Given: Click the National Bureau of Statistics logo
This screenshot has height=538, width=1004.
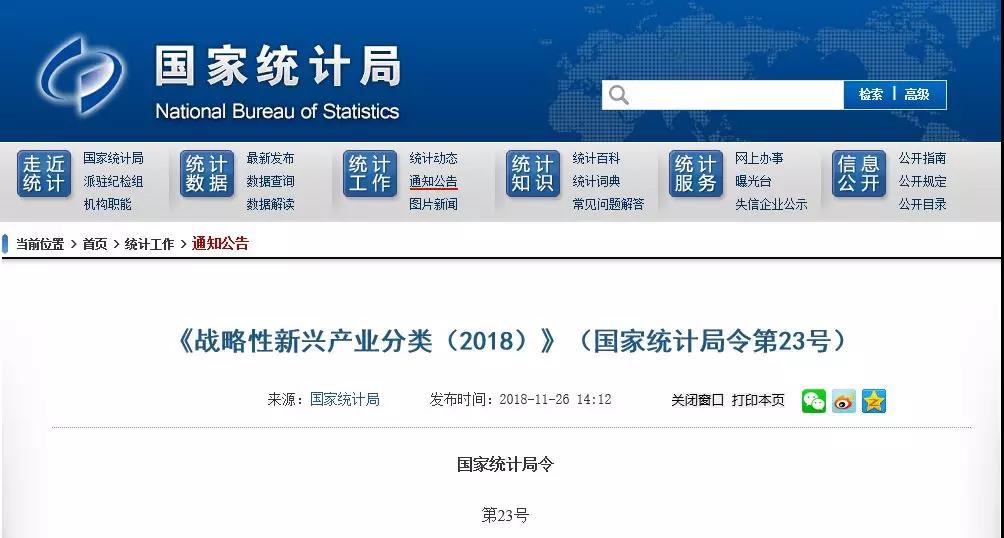Looking at the screenshot, I should coord(81,76).
